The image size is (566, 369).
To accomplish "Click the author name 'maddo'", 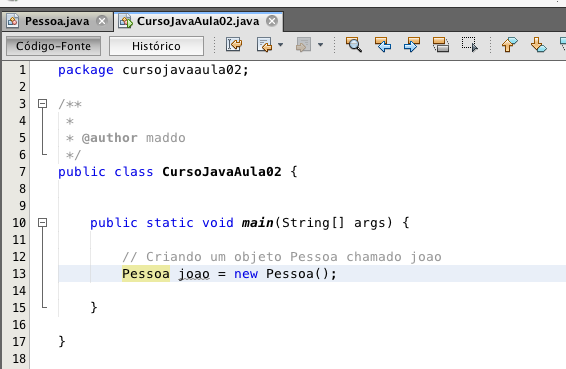I will tap(166, 138).
